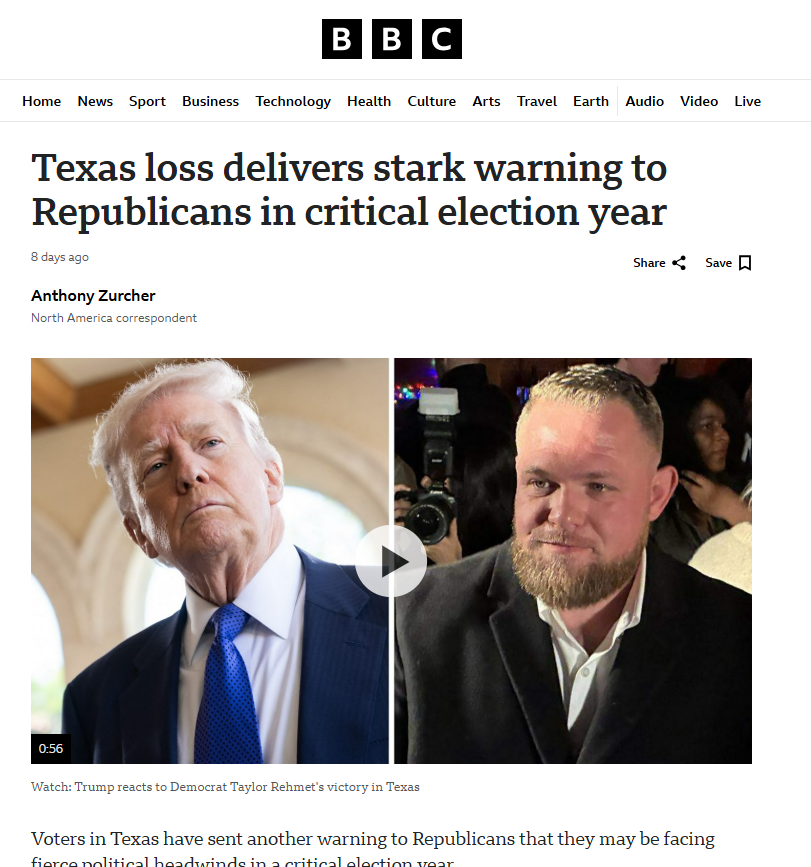Screen dimensions: 811x867
Task: Go to the News section
Action: click(95, 101)
